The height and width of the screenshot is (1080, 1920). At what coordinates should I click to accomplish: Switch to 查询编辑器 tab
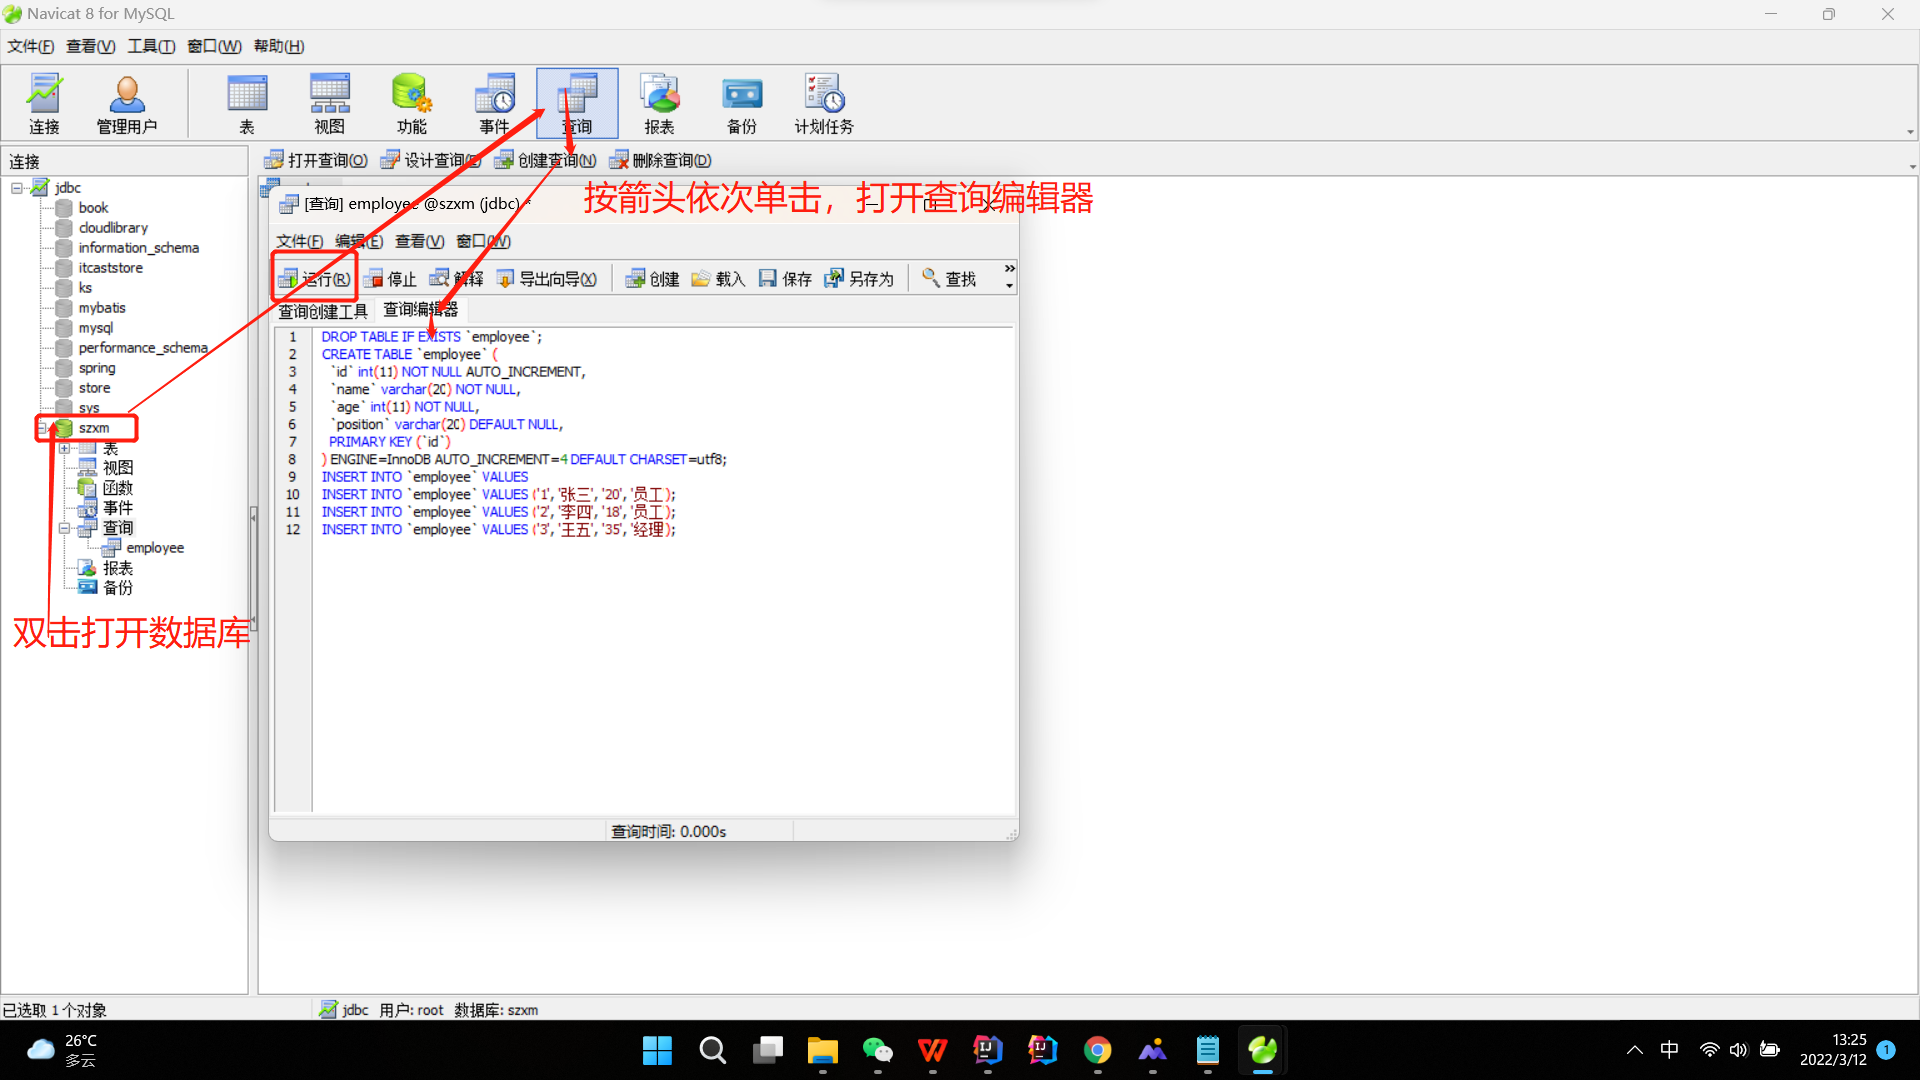421,310
